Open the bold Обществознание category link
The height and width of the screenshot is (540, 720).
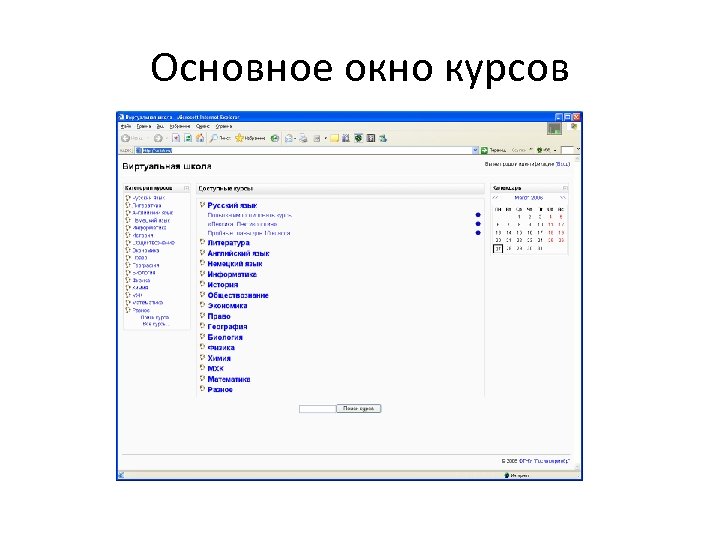(238, 295)
